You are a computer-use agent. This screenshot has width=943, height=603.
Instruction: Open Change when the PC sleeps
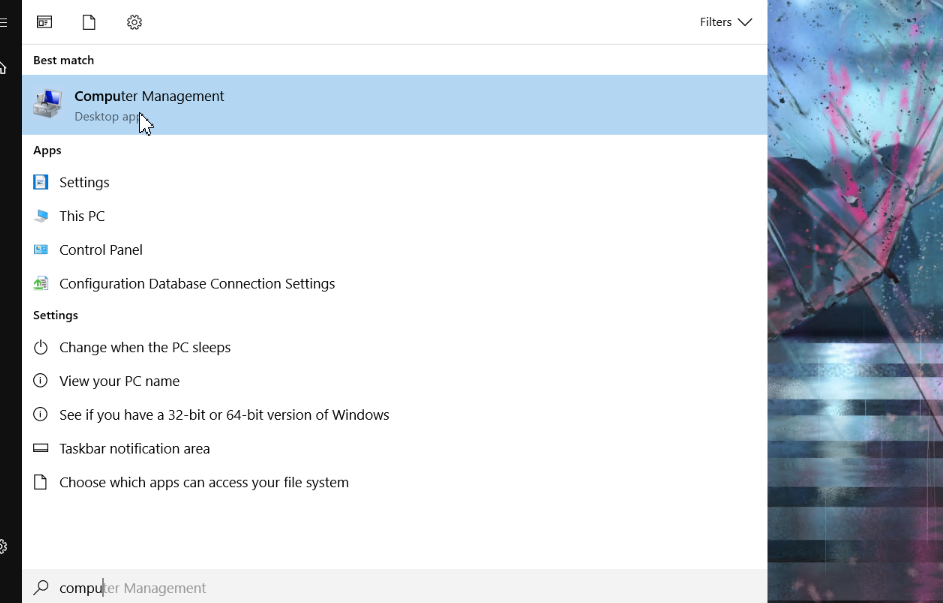tap(395, 347)
